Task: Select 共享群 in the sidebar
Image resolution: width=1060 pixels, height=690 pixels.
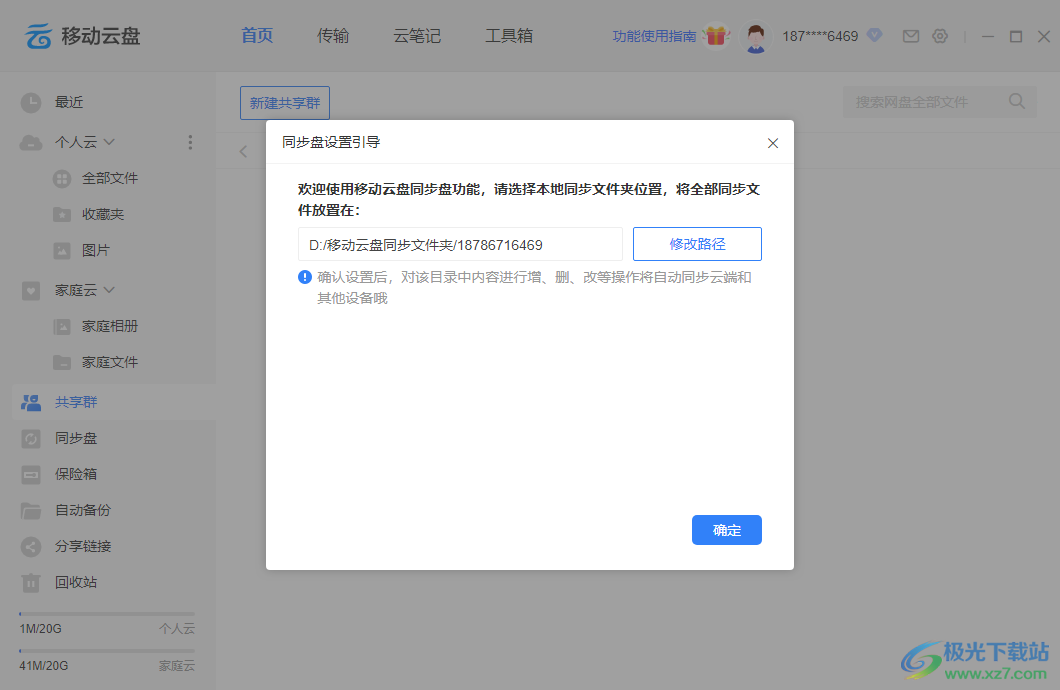Action: tap(114, 402)
